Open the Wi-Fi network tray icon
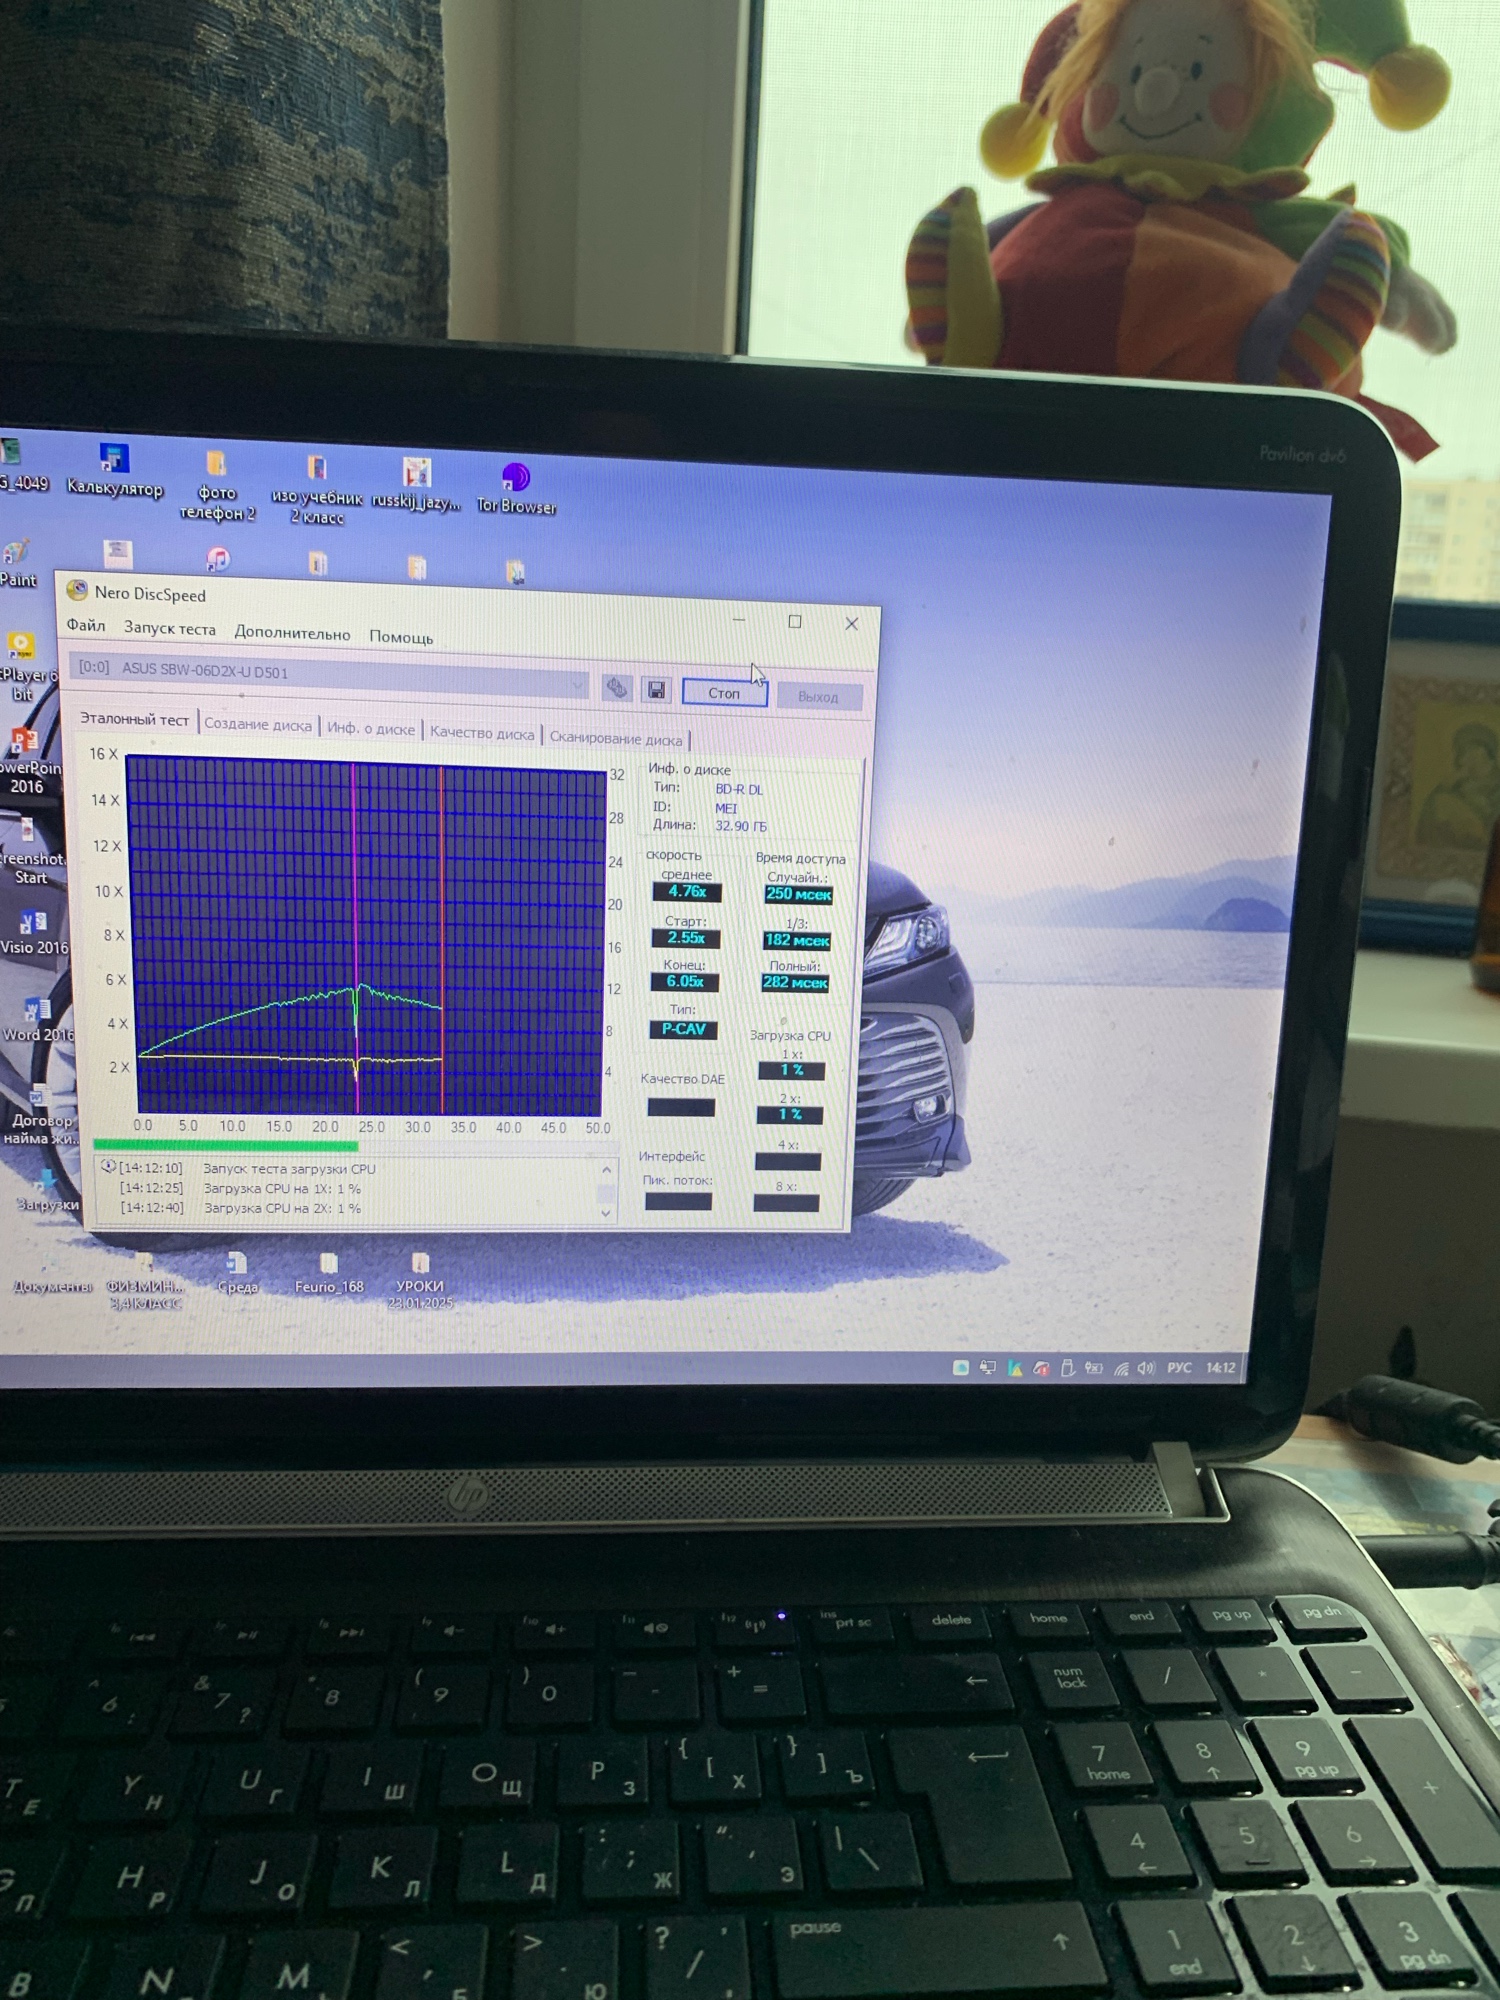The image size is (1500, 2000). click(1121, 1368)
